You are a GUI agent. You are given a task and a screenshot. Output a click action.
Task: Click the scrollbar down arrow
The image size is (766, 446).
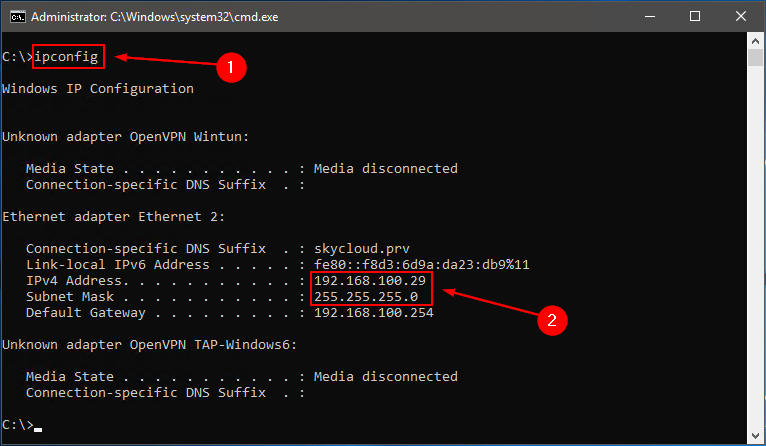click(x=755, y=435)
